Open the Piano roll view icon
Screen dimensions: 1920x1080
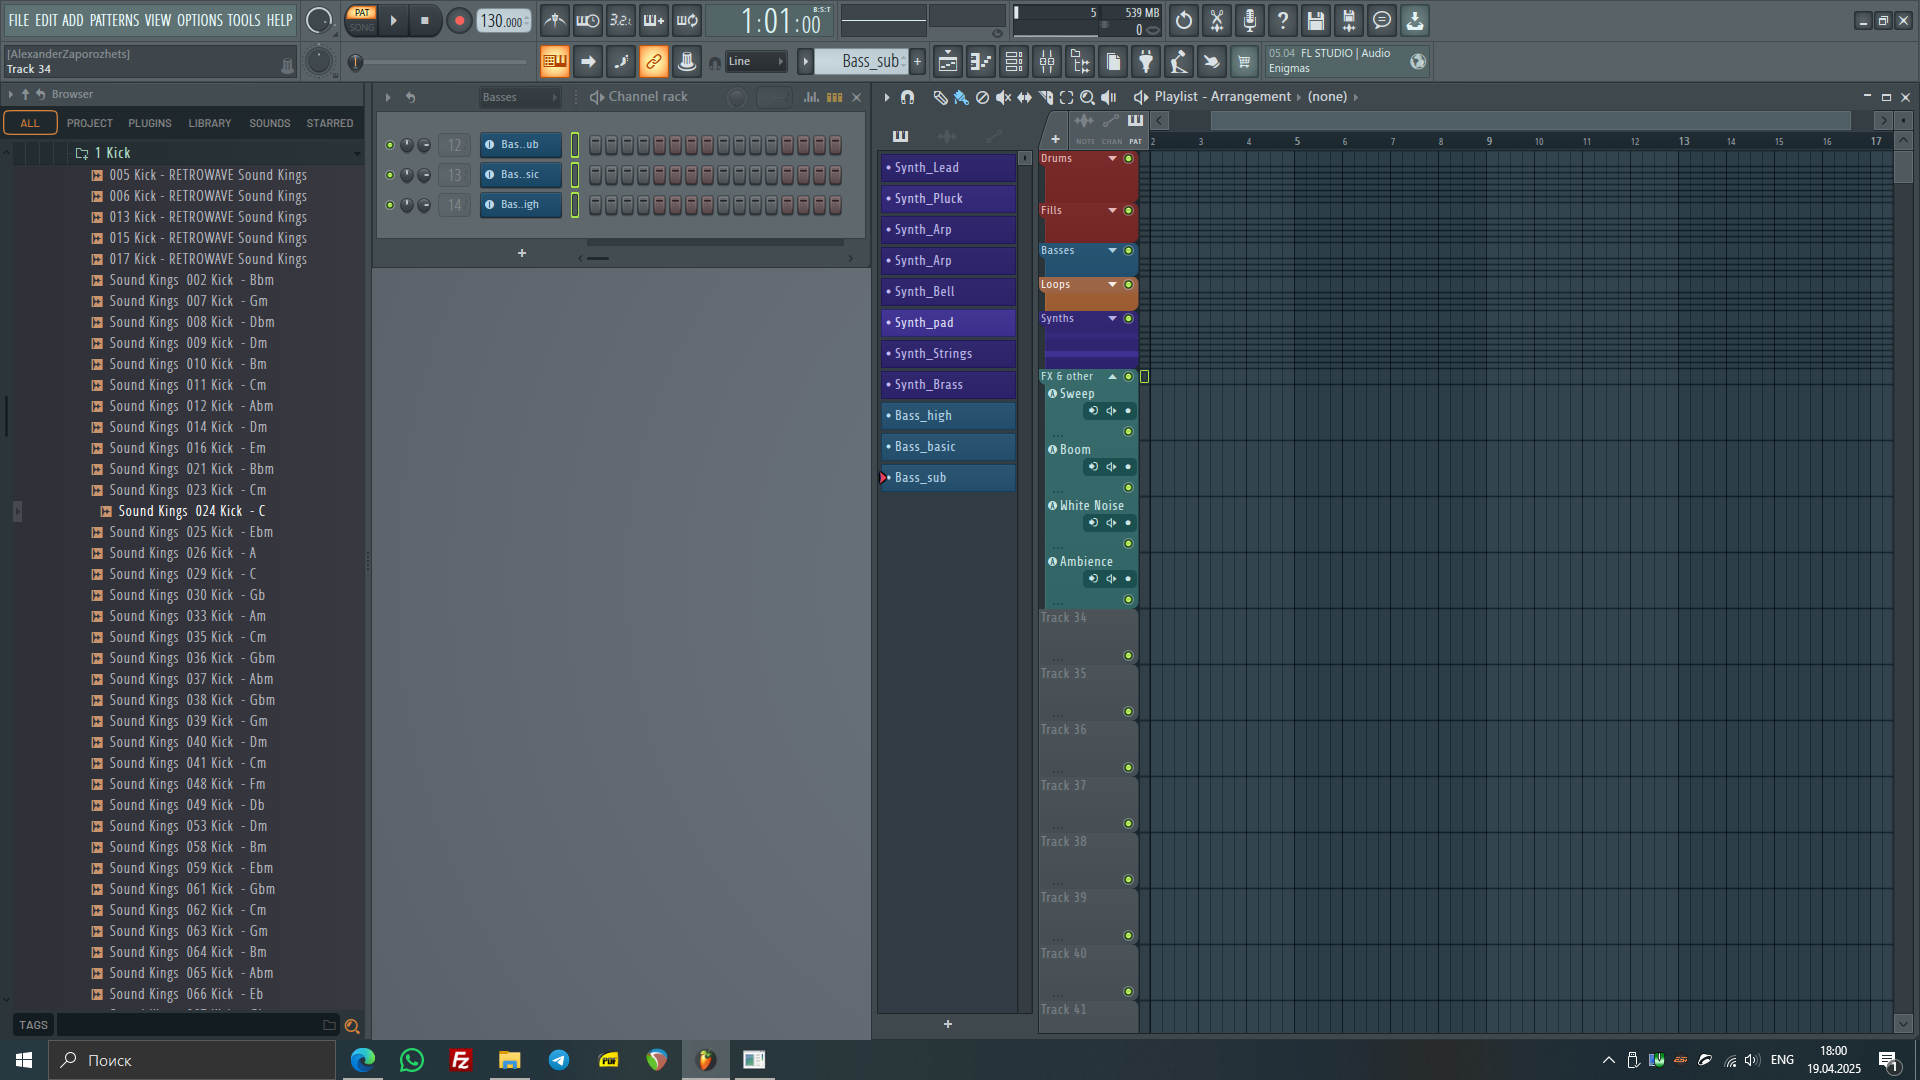(x=981, y=62)
